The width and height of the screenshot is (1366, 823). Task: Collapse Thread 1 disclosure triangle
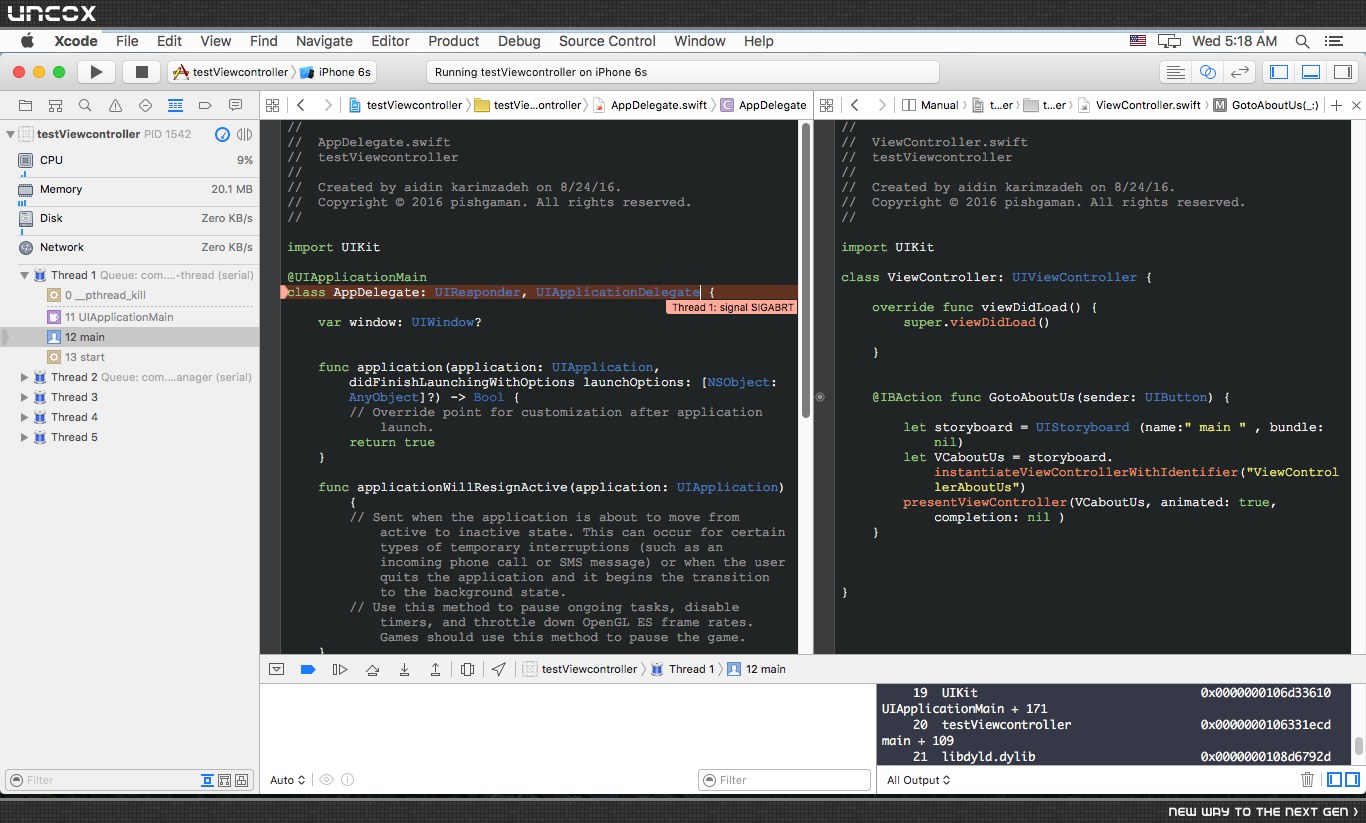click(x=25, y=275)
